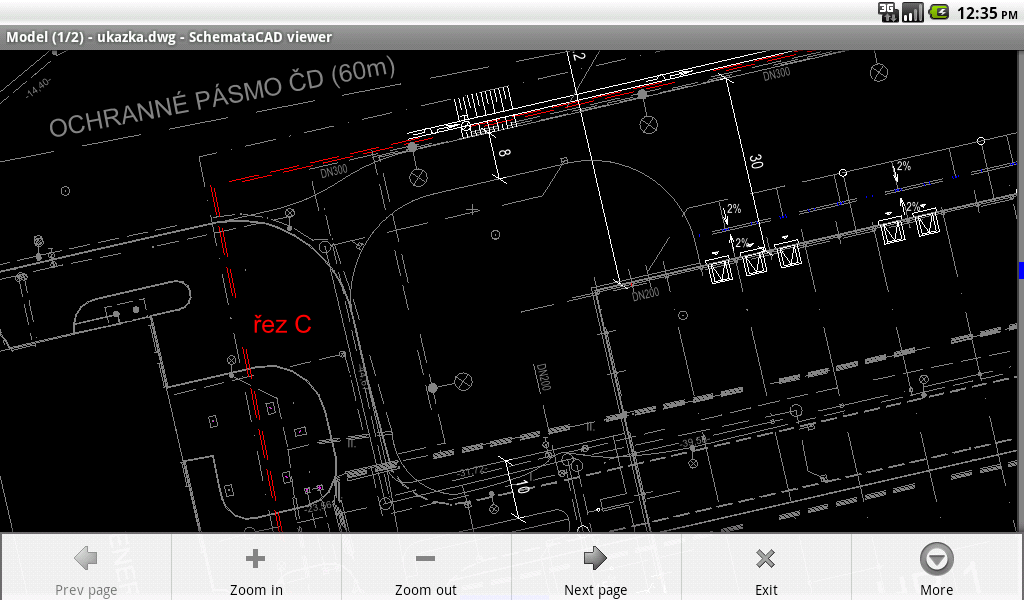Tap the dimension label '30'

pos(756,161)
